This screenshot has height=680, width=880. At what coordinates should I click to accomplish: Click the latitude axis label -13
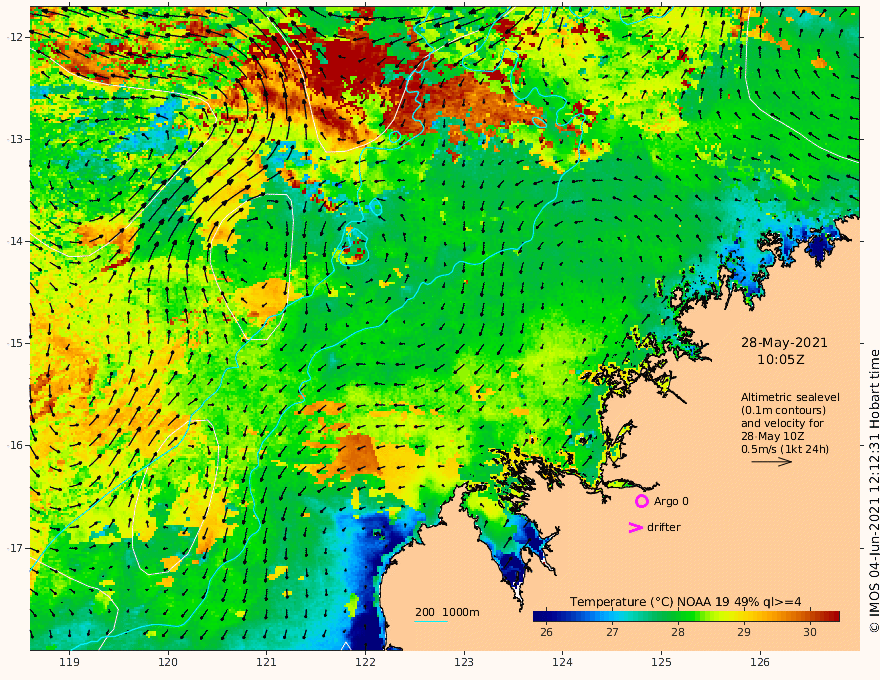pos(15,139)
